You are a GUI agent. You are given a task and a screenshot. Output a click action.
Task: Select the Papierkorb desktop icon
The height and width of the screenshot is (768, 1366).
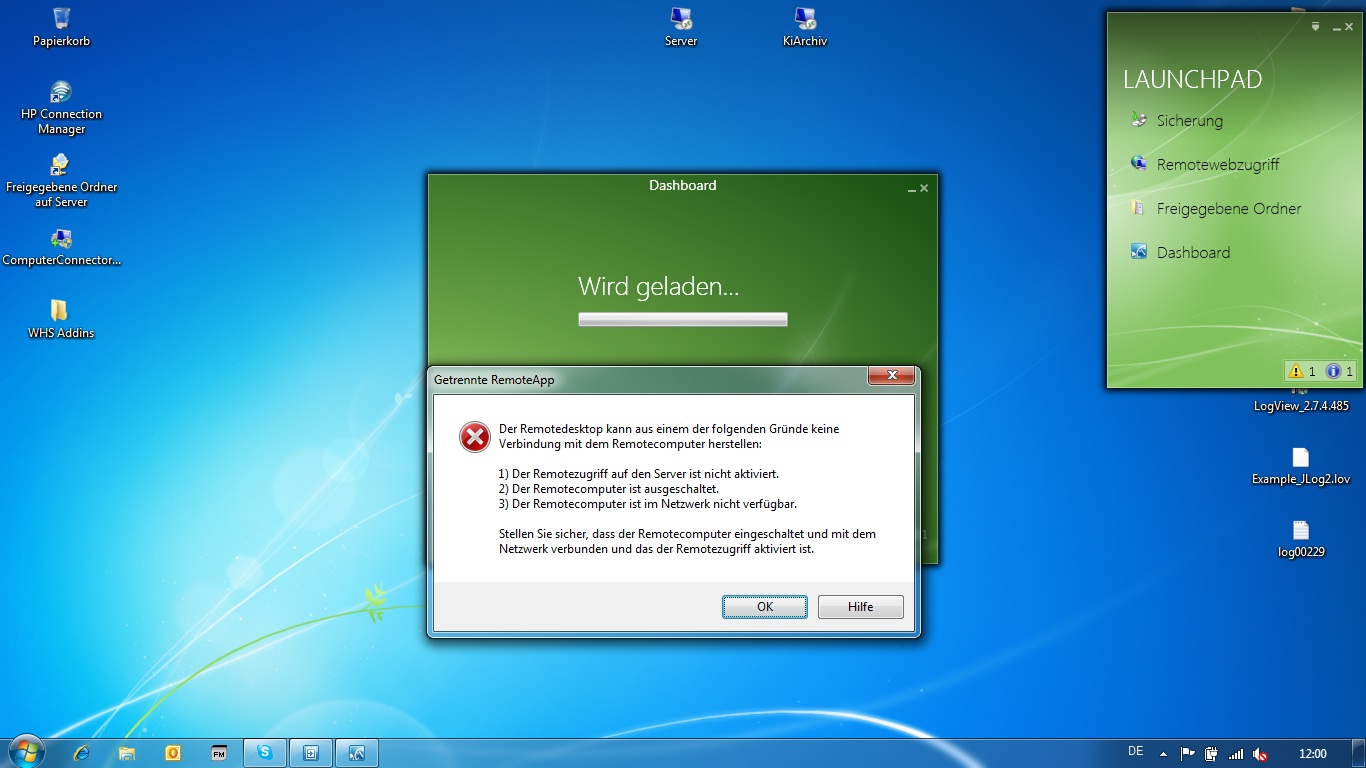[61, 27]
